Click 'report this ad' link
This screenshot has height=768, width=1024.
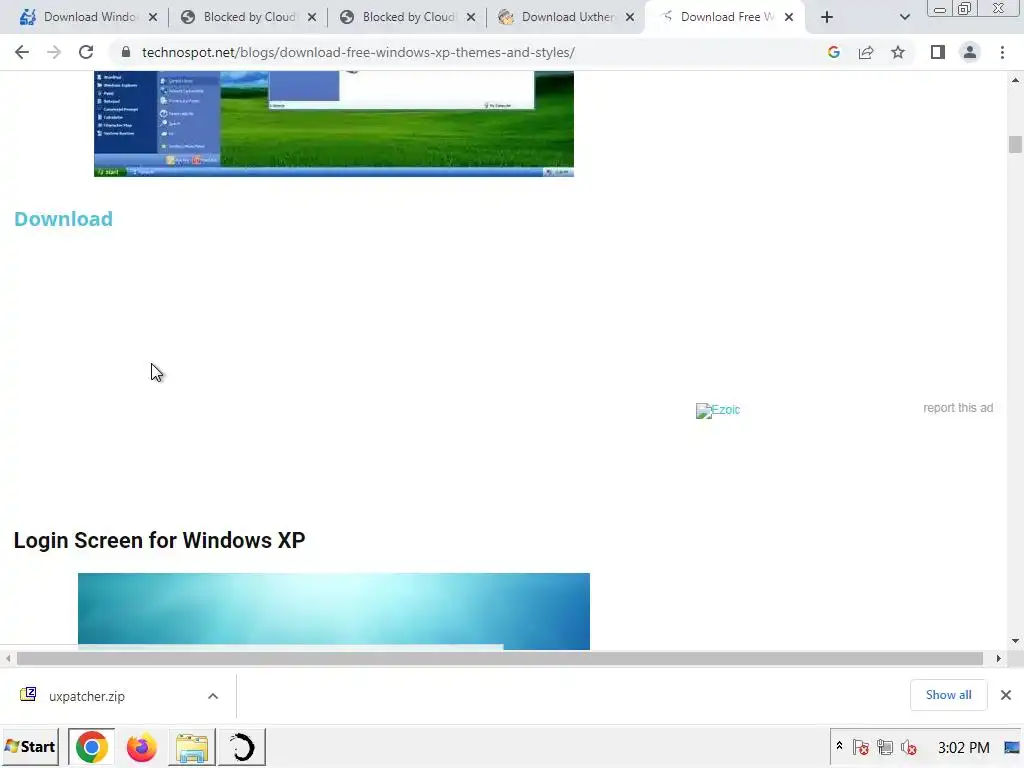958,408
